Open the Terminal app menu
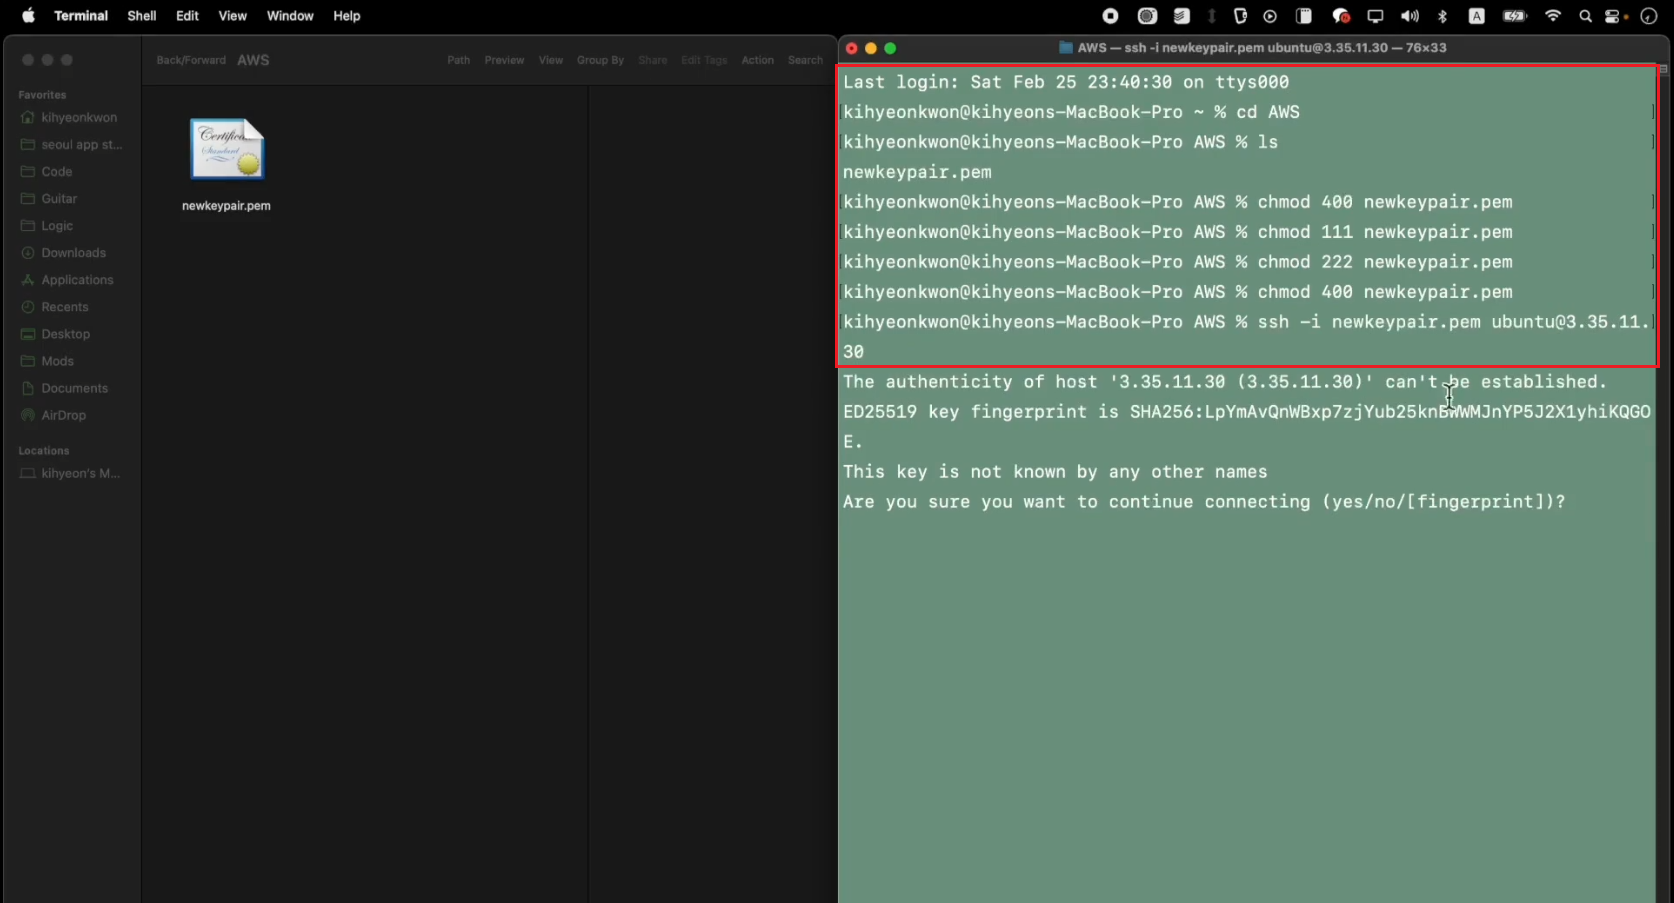The width and height of the screenshot is (1674, 903). (x=81, y=16)
